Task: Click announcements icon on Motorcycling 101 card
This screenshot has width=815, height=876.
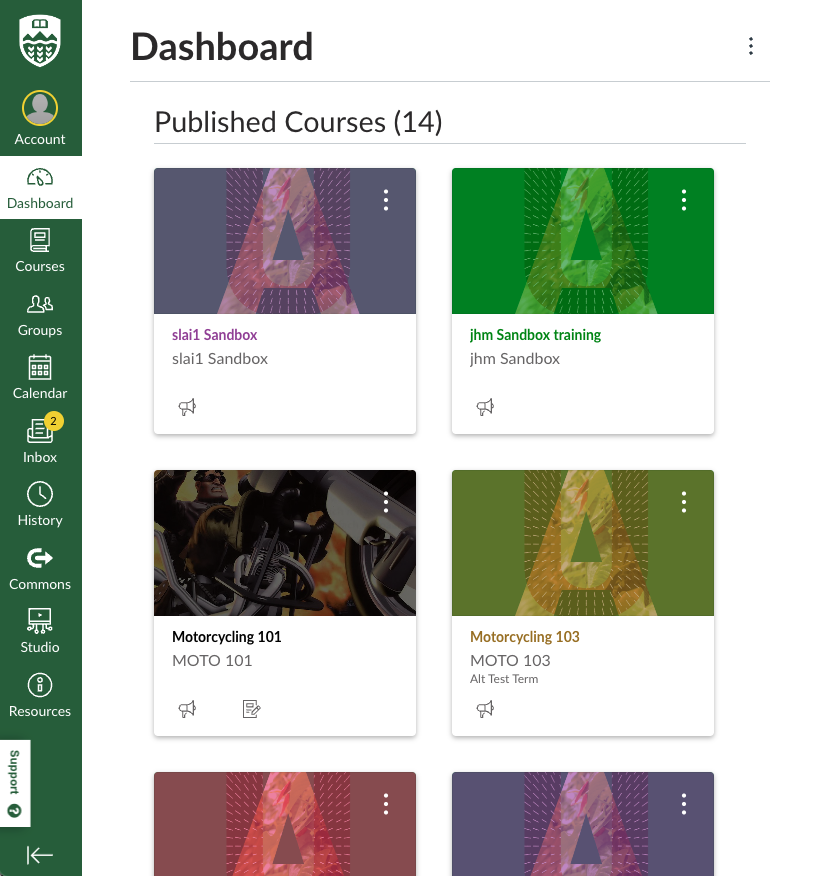Action: (187, 709)
